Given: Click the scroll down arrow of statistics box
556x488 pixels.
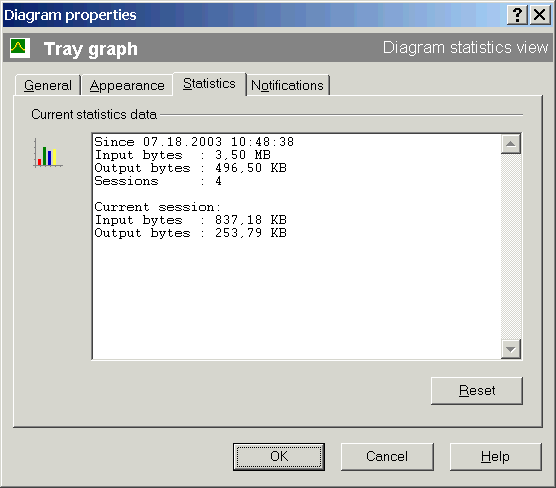Looking at the screenshot, I should (511, 349).
